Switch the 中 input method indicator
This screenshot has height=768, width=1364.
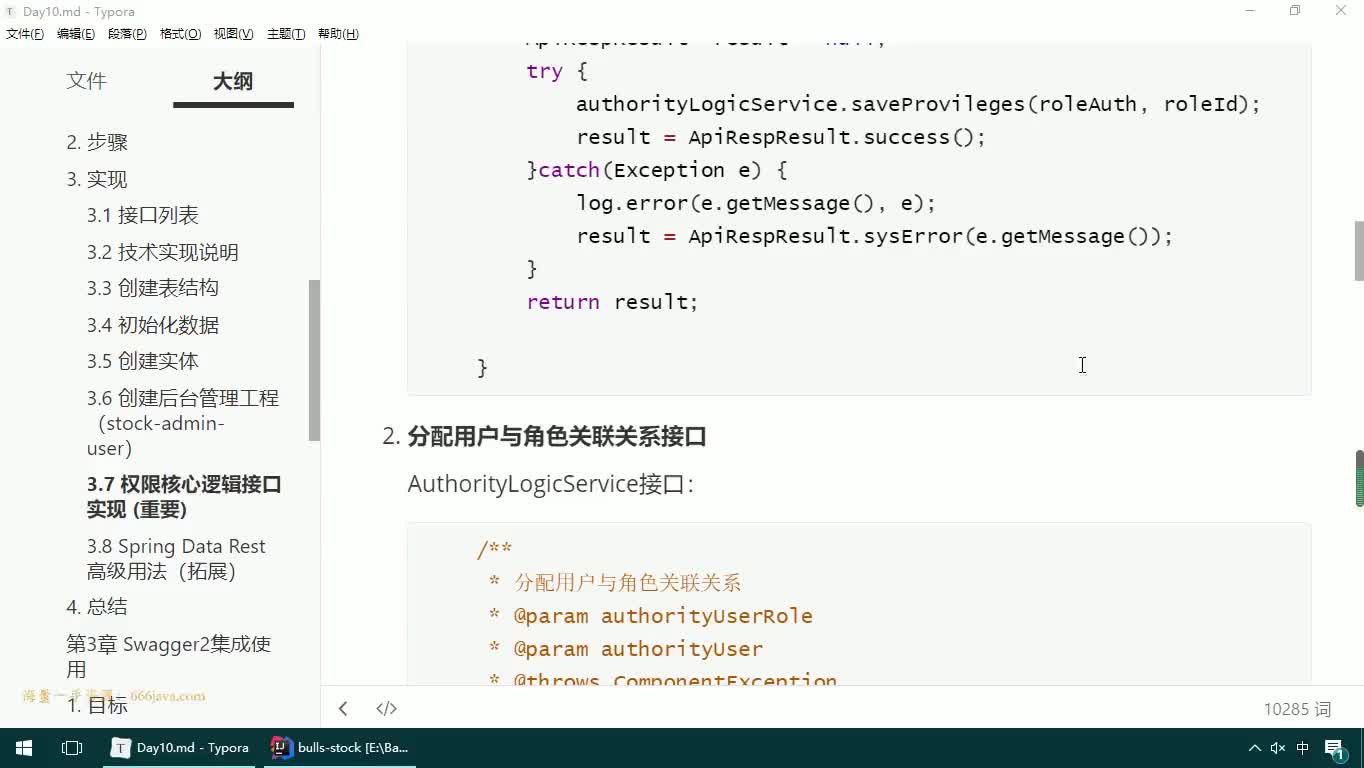pyautogui.click(x=1303, y=748)
